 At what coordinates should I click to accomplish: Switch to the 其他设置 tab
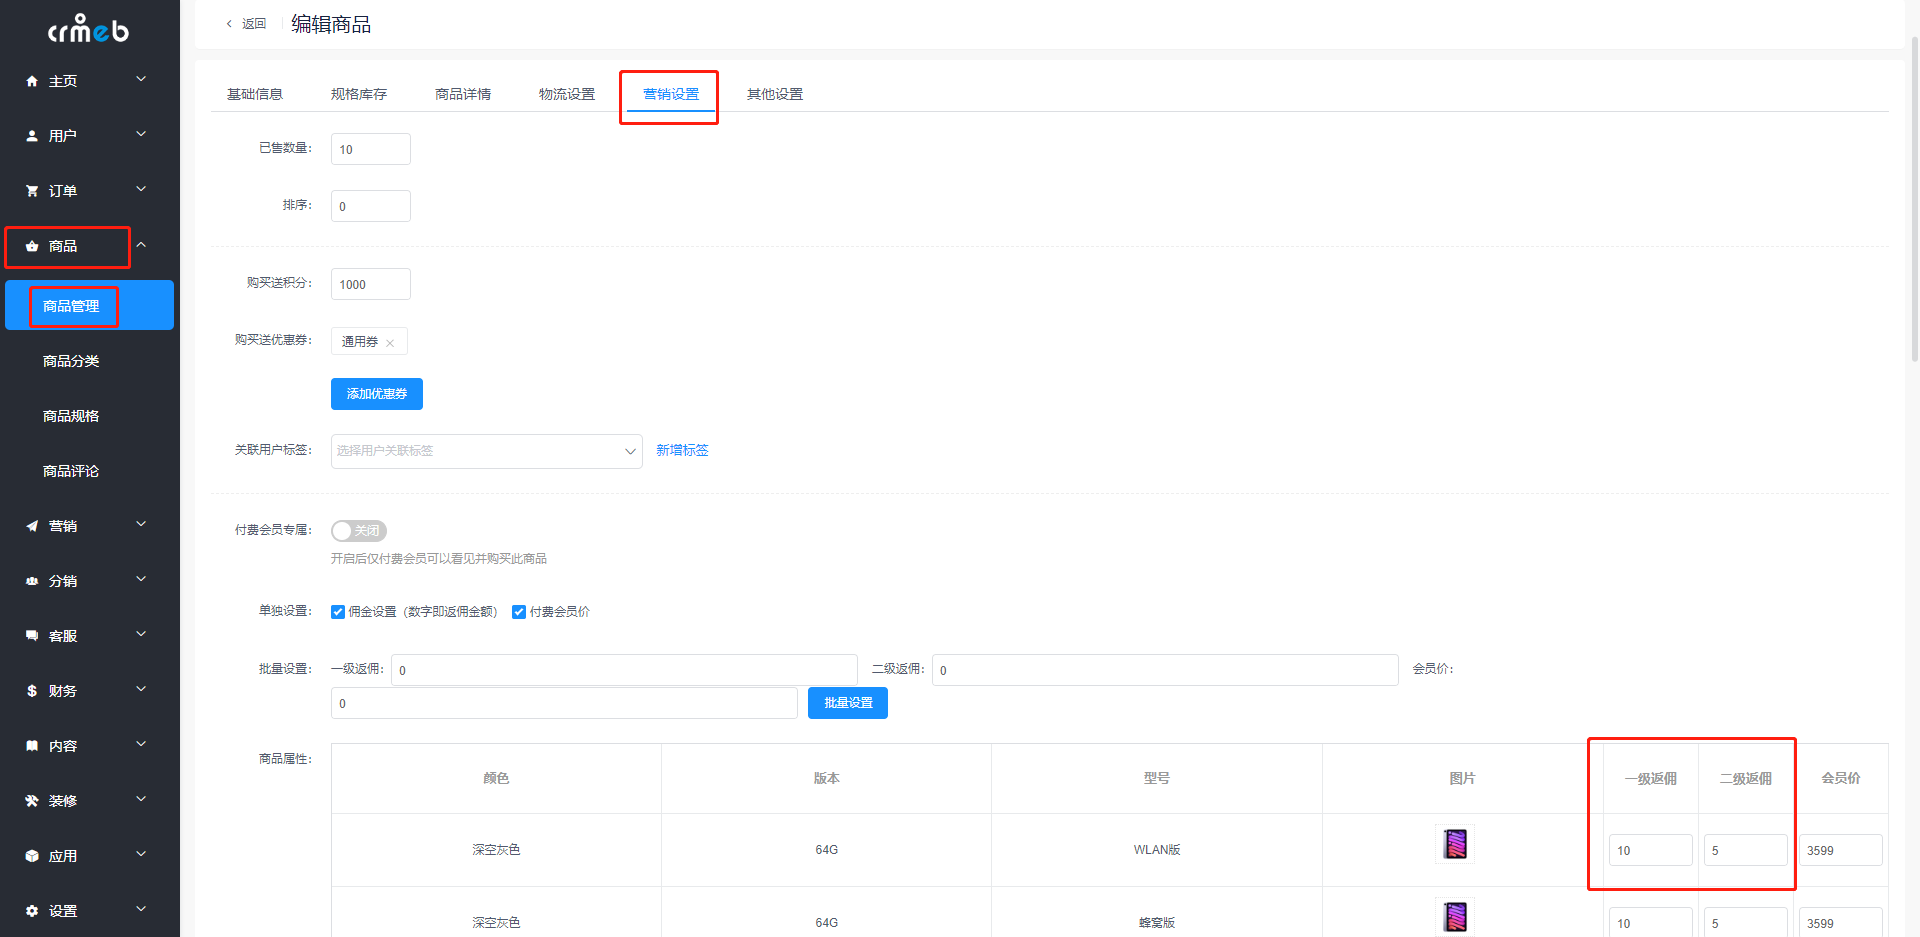point(775,94)
